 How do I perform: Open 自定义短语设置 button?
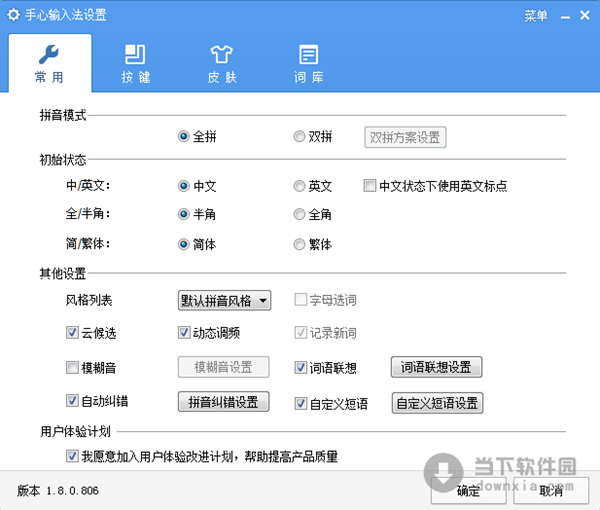click(437, 403)
